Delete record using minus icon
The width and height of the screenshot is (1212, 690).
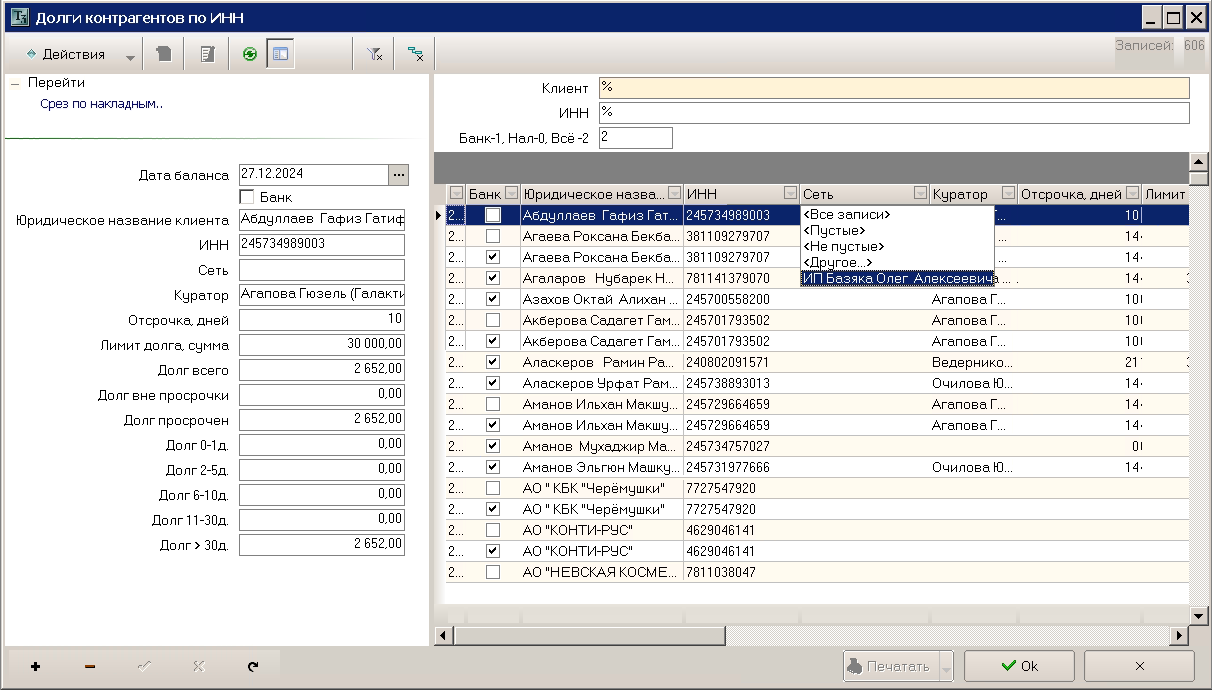[90, 666]
